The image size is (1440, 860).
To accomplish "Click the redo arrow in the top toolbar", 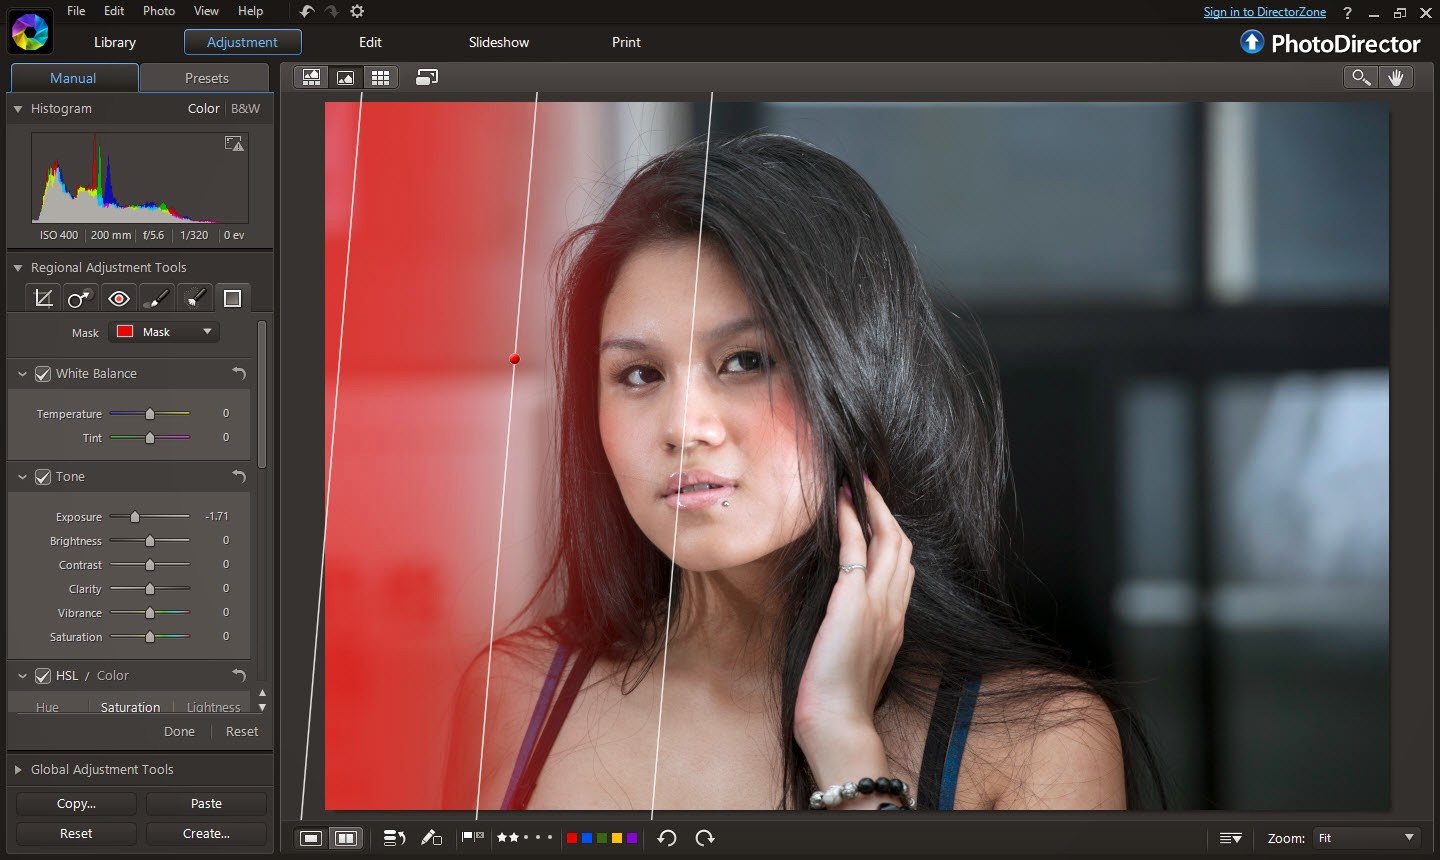I will click(x=332, y=11).
